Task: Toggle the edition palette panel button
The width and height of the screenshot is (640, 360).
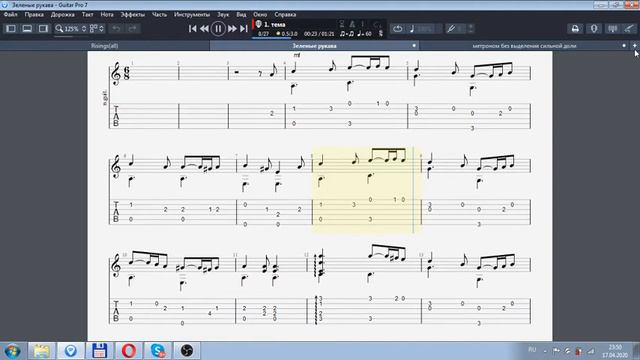Action: 11,29
